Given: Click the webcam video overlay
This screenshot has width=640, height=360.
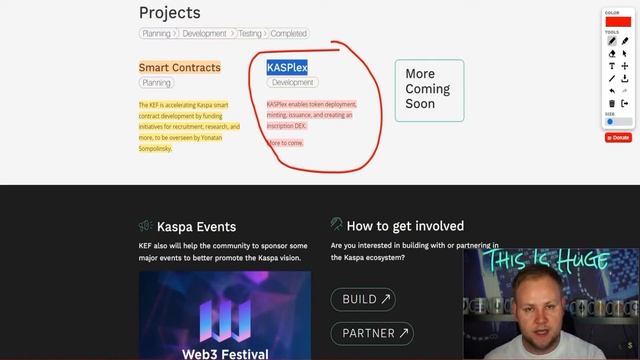Looking at the screenshot, I should pos(551,304).
